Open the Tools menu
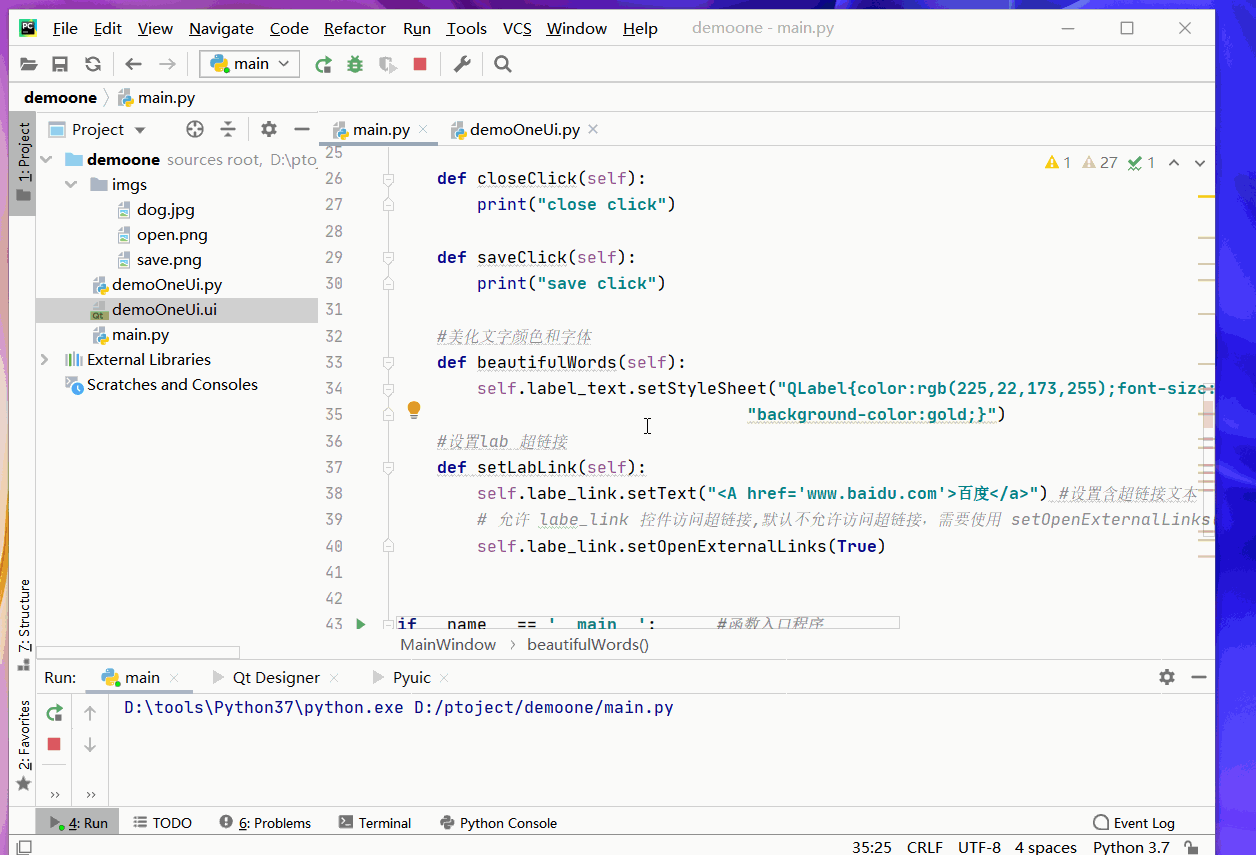 [x=466, y=28]
